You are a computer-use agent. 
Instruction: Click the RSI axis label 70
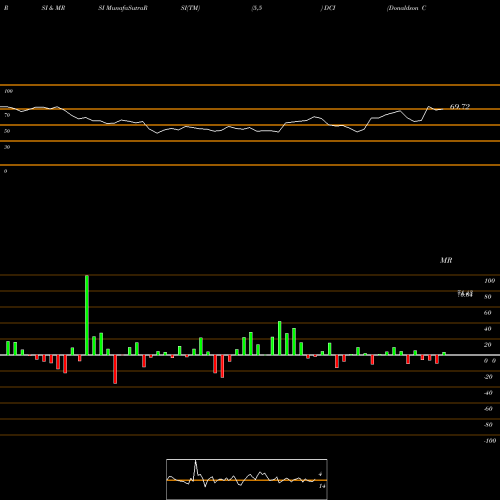coord(7,115)
